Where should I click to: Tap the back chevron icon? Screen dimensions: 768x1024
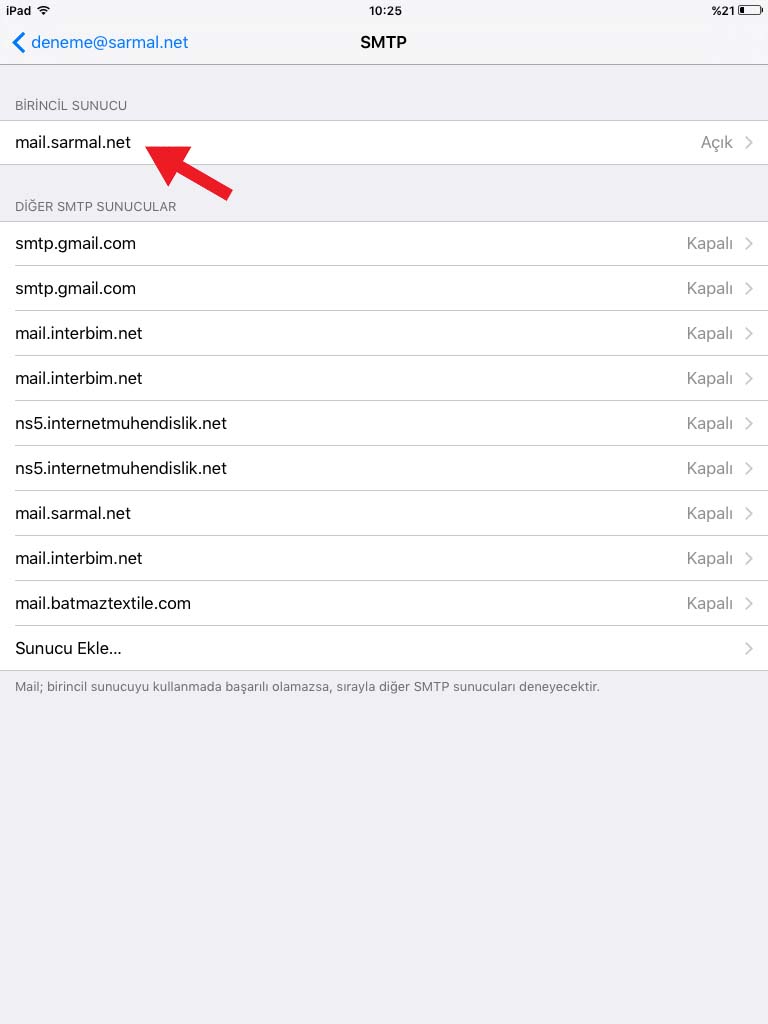tap(19, 42)
